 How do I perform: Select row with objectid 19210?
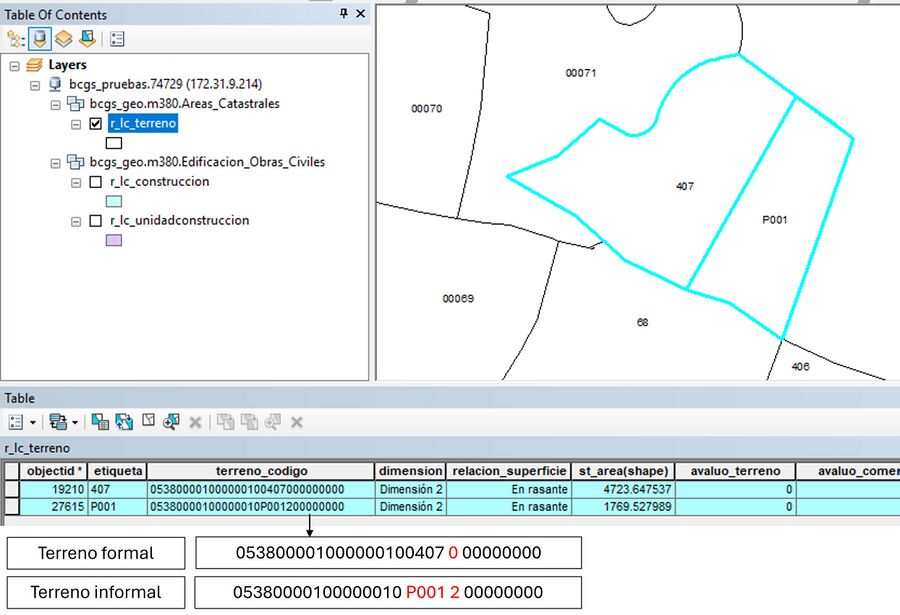pos(12,489)
